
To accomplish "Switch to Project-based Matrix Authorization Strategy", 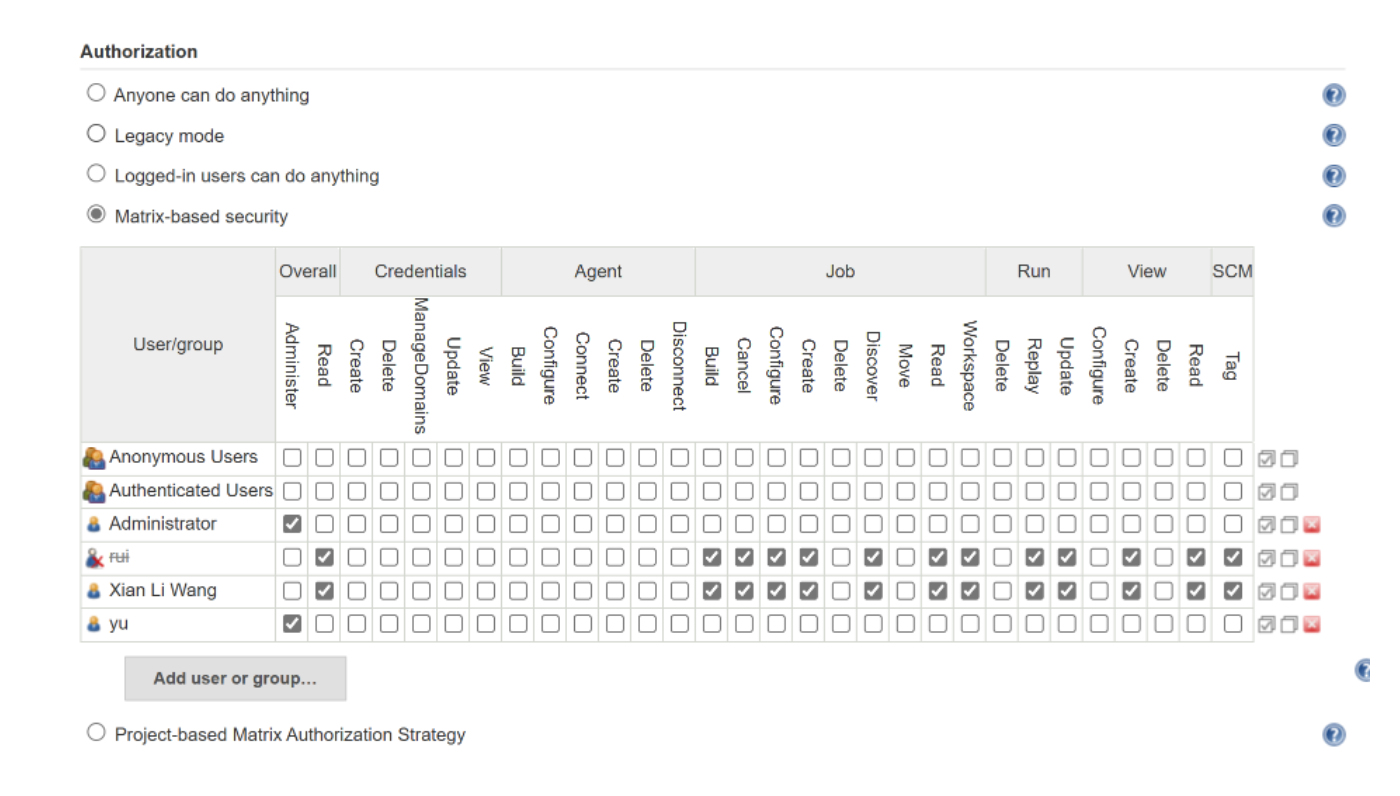I will coord(96,732).
